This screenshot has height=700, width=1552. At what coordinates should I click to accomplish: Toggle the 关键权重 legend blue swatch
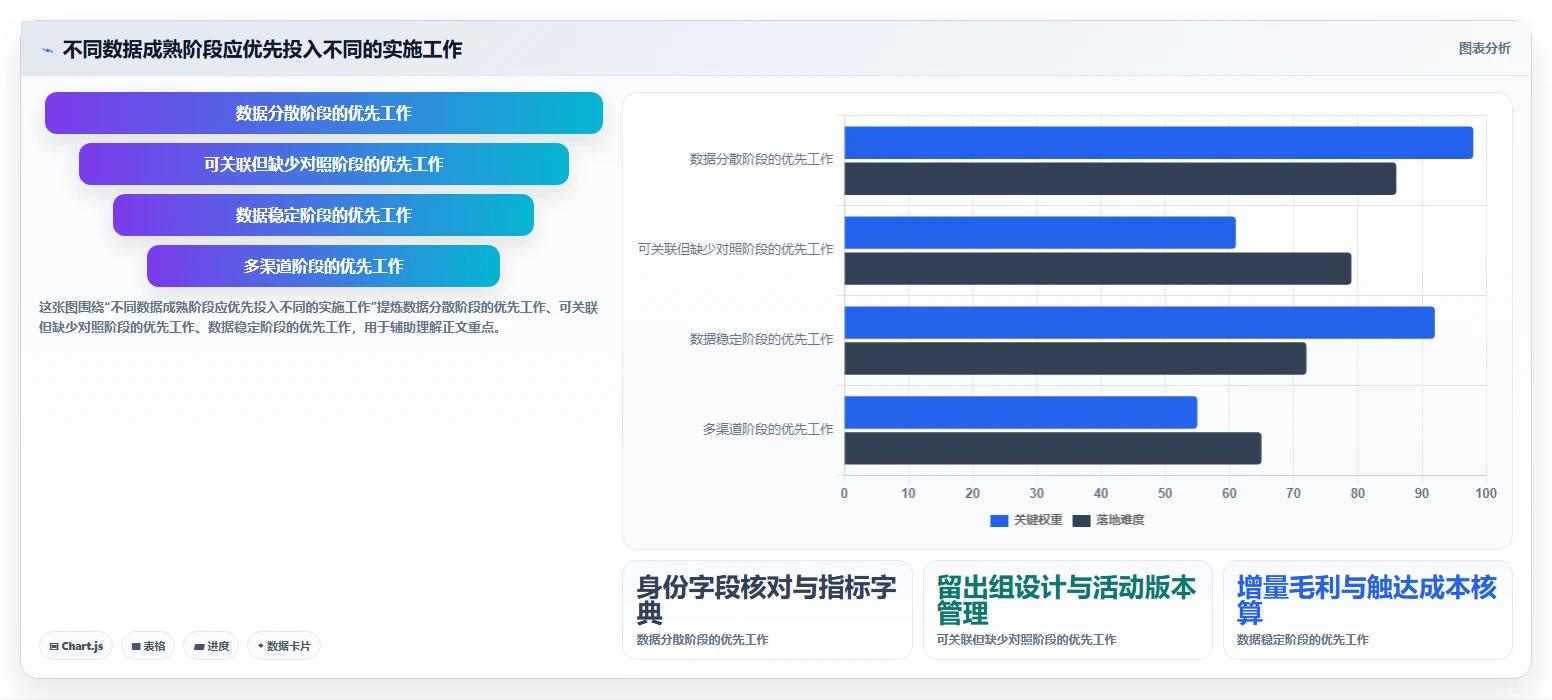pyautogui.click(x=999, y=521)
